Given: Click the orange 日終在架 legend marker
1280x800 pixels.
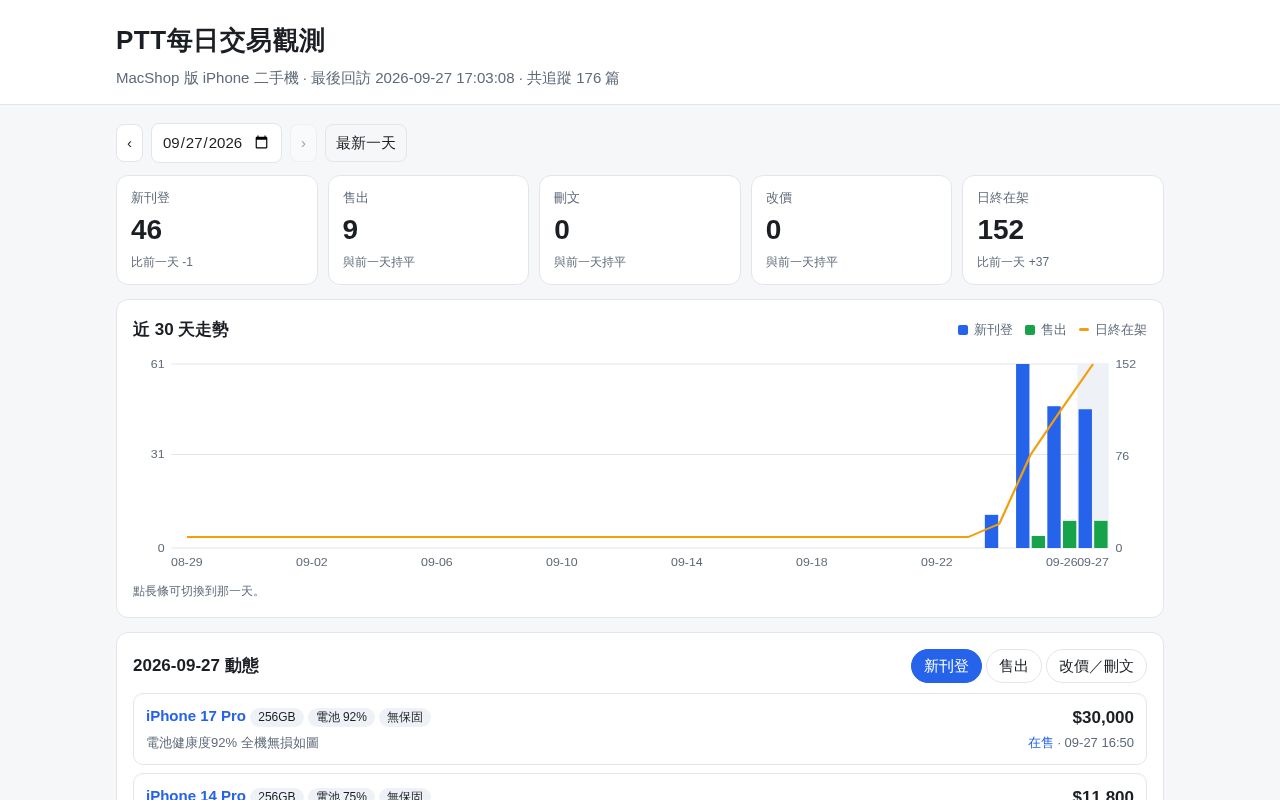Looking at the screenshot, I should point(1084,330).
